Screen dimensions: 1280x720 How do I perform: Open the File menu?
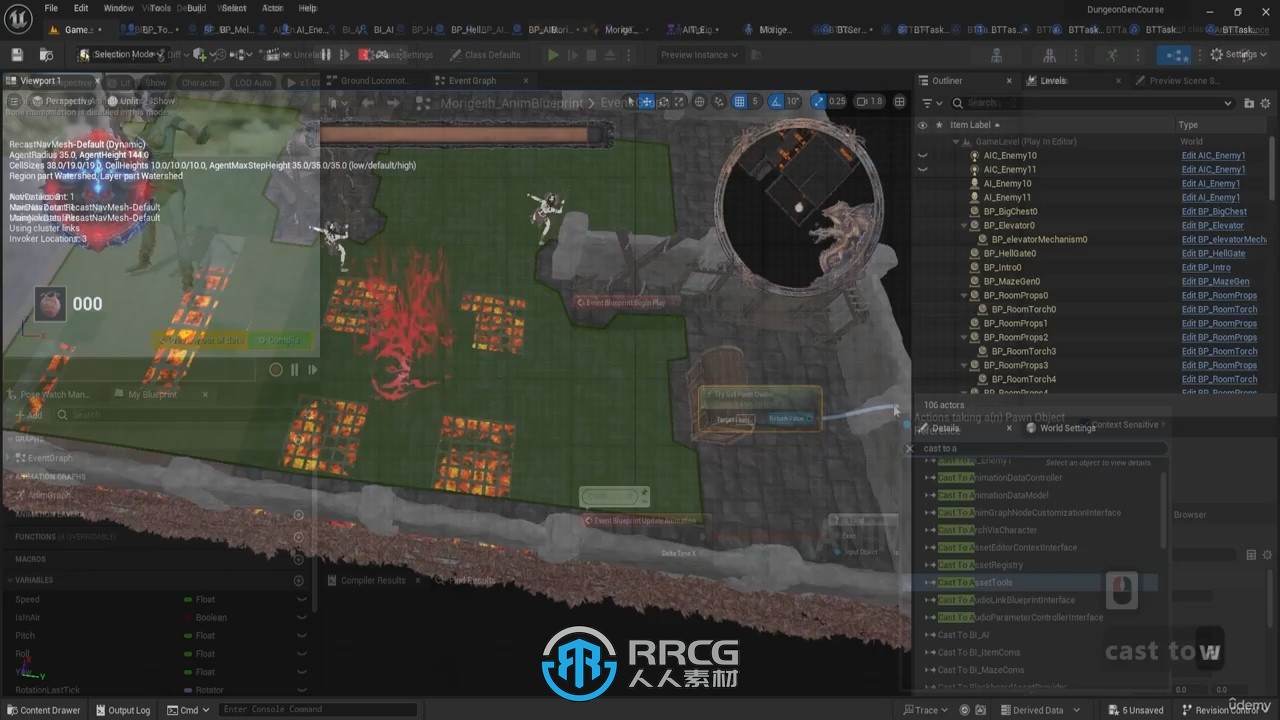(x=50, y=8)
